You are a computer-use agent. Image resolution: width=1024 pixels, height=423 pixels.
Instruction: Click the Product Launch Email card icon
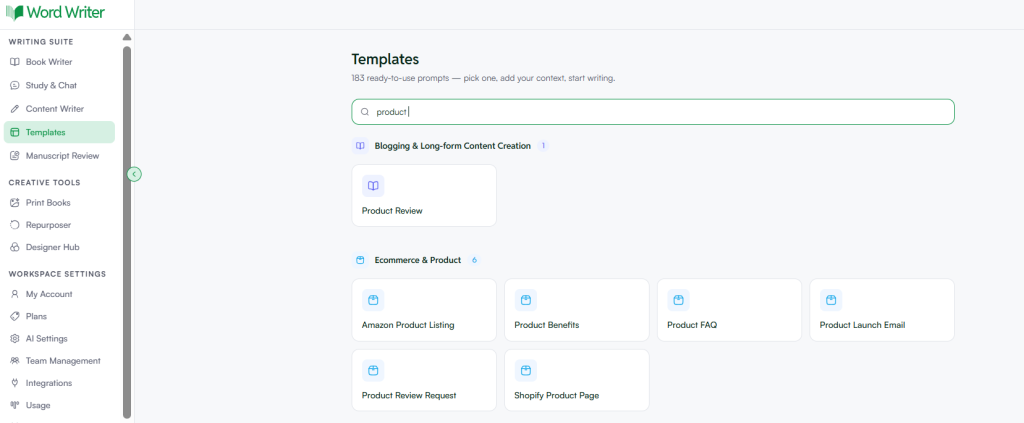tap(831, 300)
